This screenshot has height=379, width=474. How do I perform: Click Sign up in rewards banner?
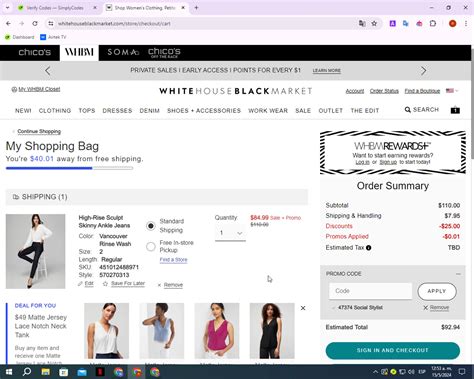pyautogui.click(x=388, y=162)
